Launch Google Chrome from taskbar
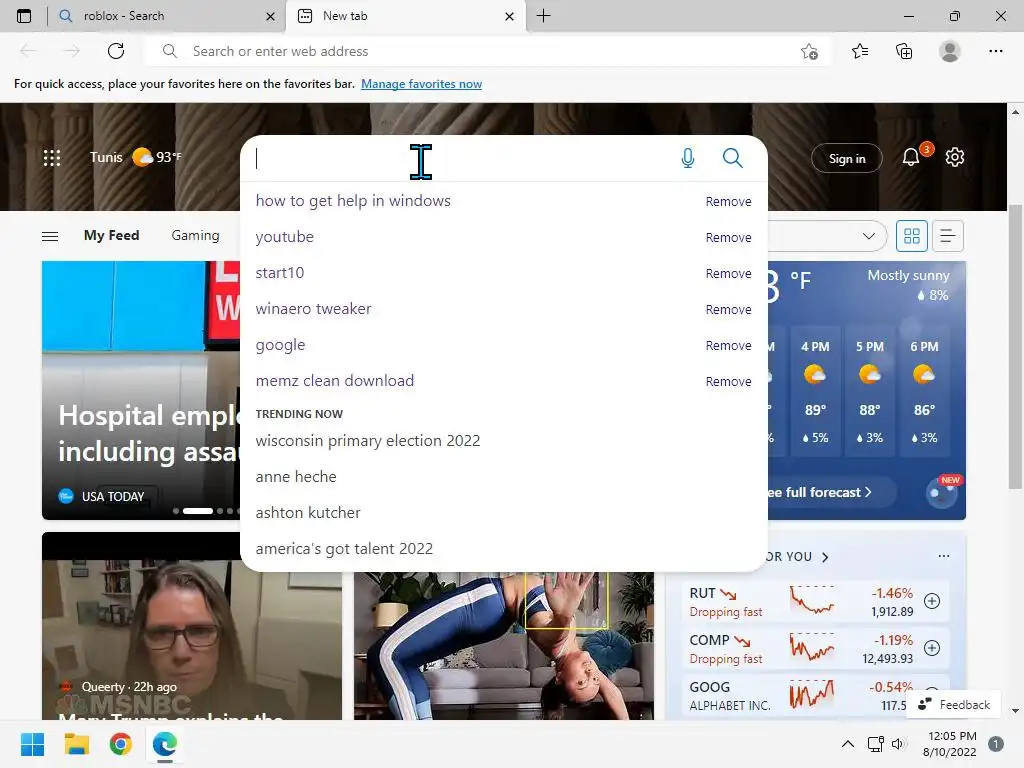The height and width of the screenshot is (768, 1024). [121, 744]
